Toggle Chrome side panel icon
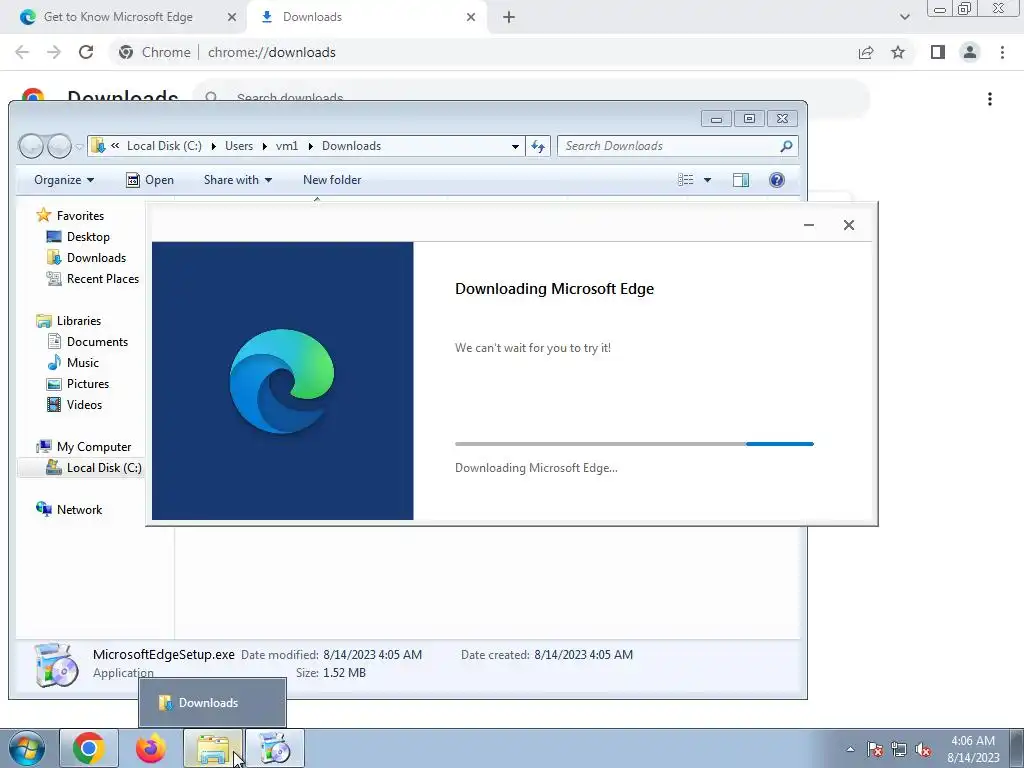Image resolution: width=1024 pixels, height=768 pixels. (x=938, y=52)
